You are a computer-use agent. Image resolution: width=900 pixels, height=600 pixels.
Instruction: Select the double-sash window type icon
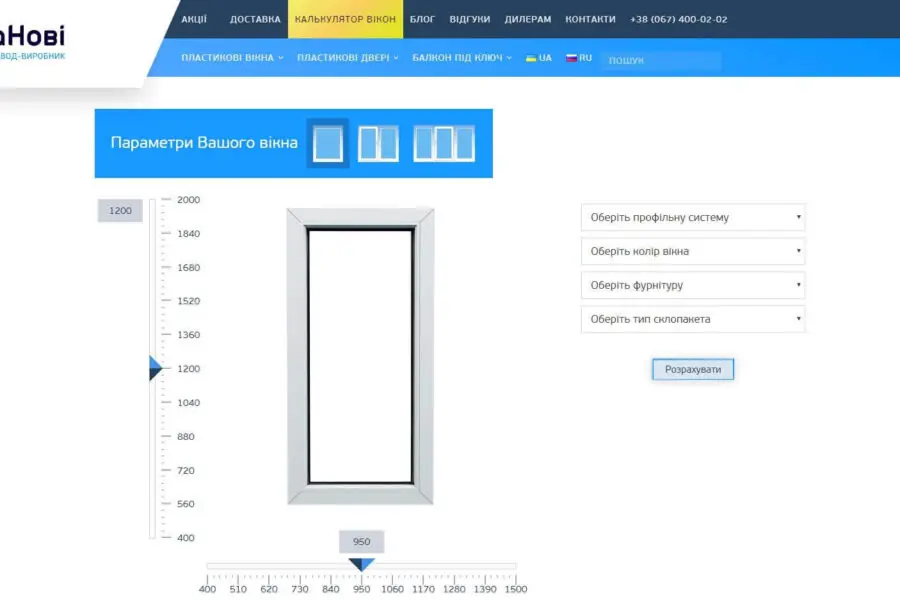click(378, 144)
